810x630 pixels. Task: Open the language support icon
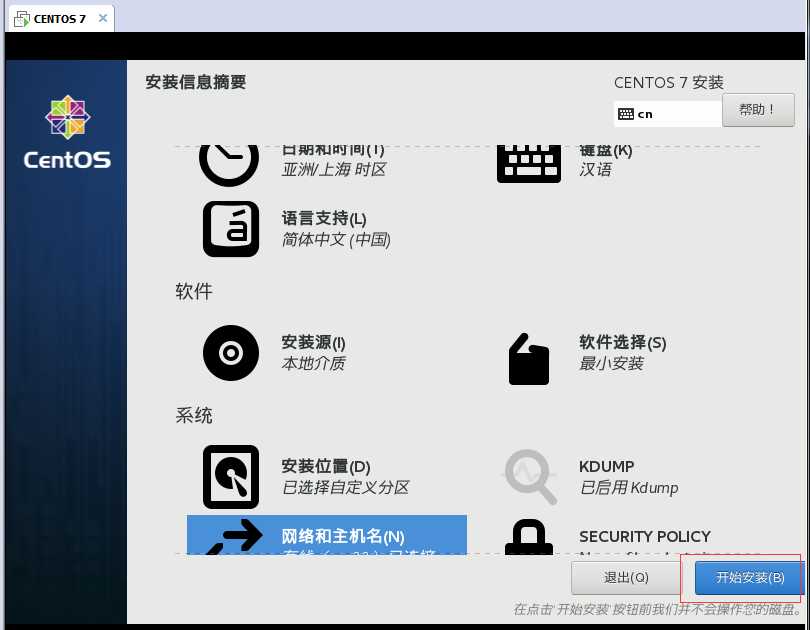(231, 229)
